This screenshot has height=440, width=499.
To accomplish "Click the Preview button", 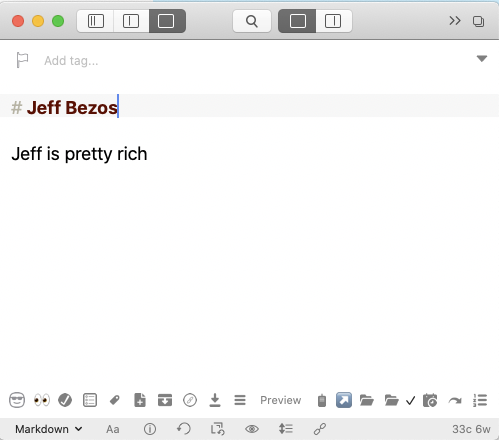I will coord(281,400).
